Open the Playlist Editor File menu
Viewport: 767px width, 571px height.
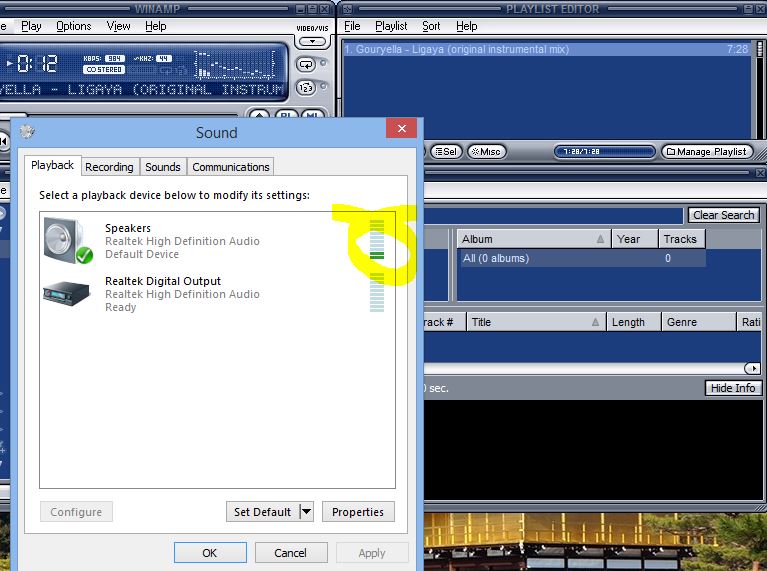click(x=352, y=26)
